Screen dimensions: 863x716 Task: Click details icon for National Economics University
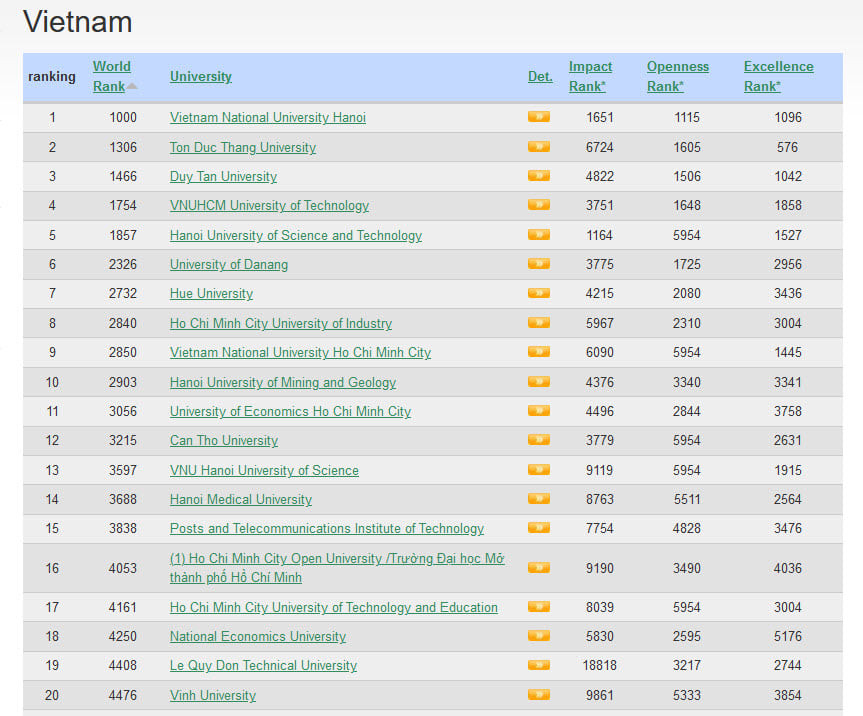point(538,636)
